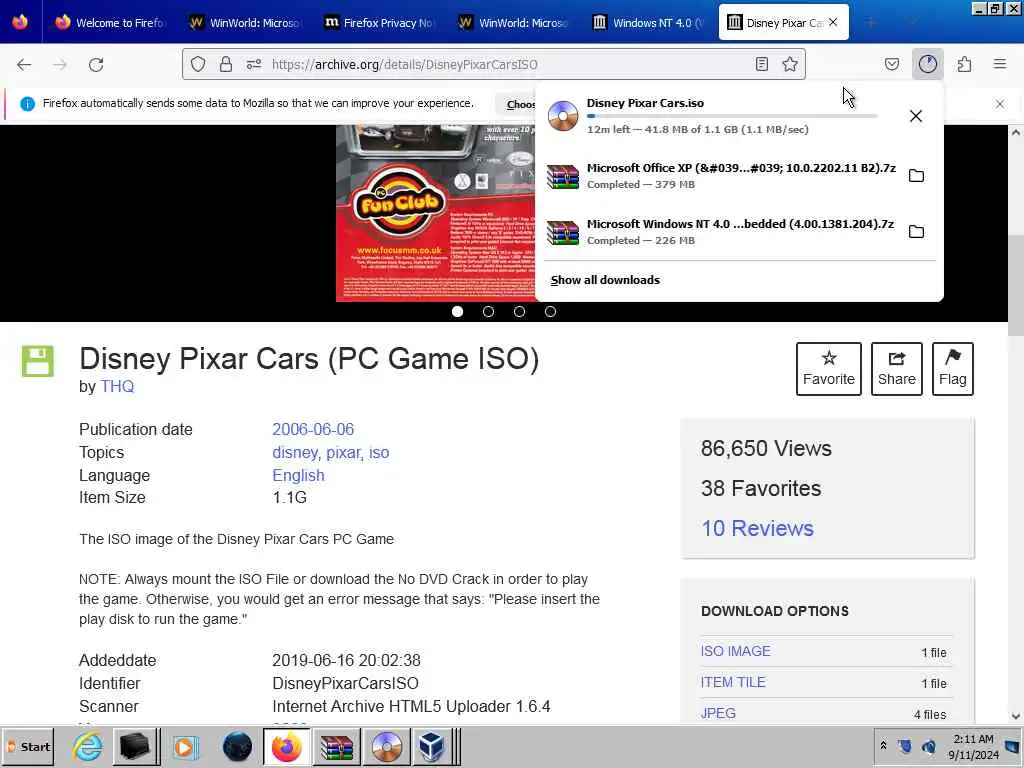This screenshot has width=1024, height=768.
Task: Cancel the Disney Pixar Cars.iso download
Action: point(916,116)
